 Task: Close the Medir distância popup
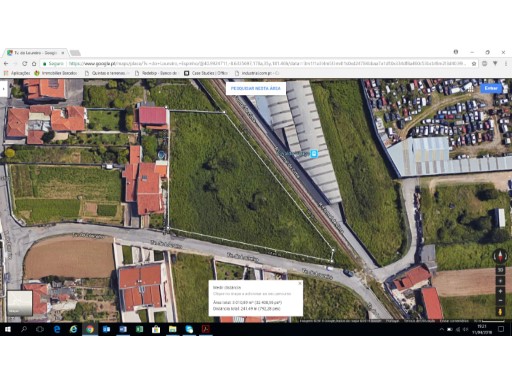(299, 284)
